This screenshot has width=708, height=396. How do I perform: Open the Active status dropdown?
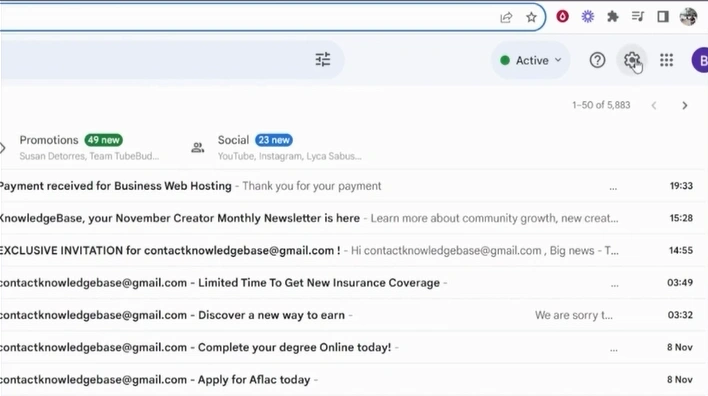(531, 61)
